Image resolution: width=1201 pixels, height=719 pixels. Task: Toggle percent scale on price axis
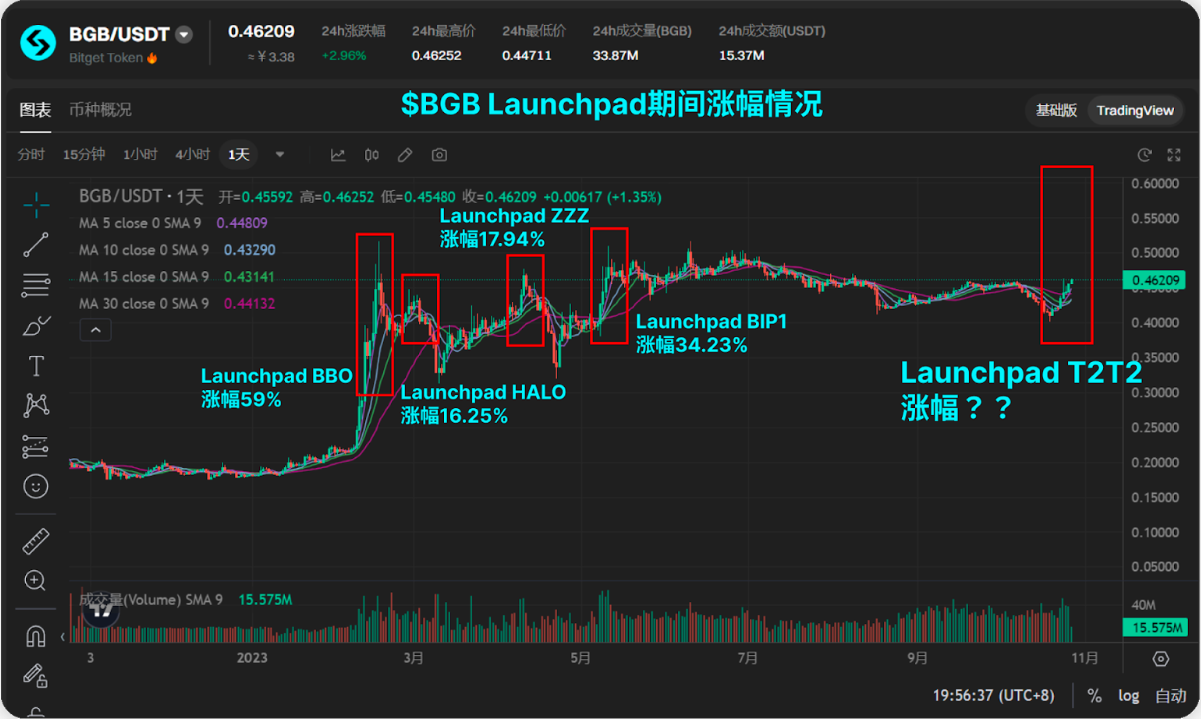(x=1094, y=695)
